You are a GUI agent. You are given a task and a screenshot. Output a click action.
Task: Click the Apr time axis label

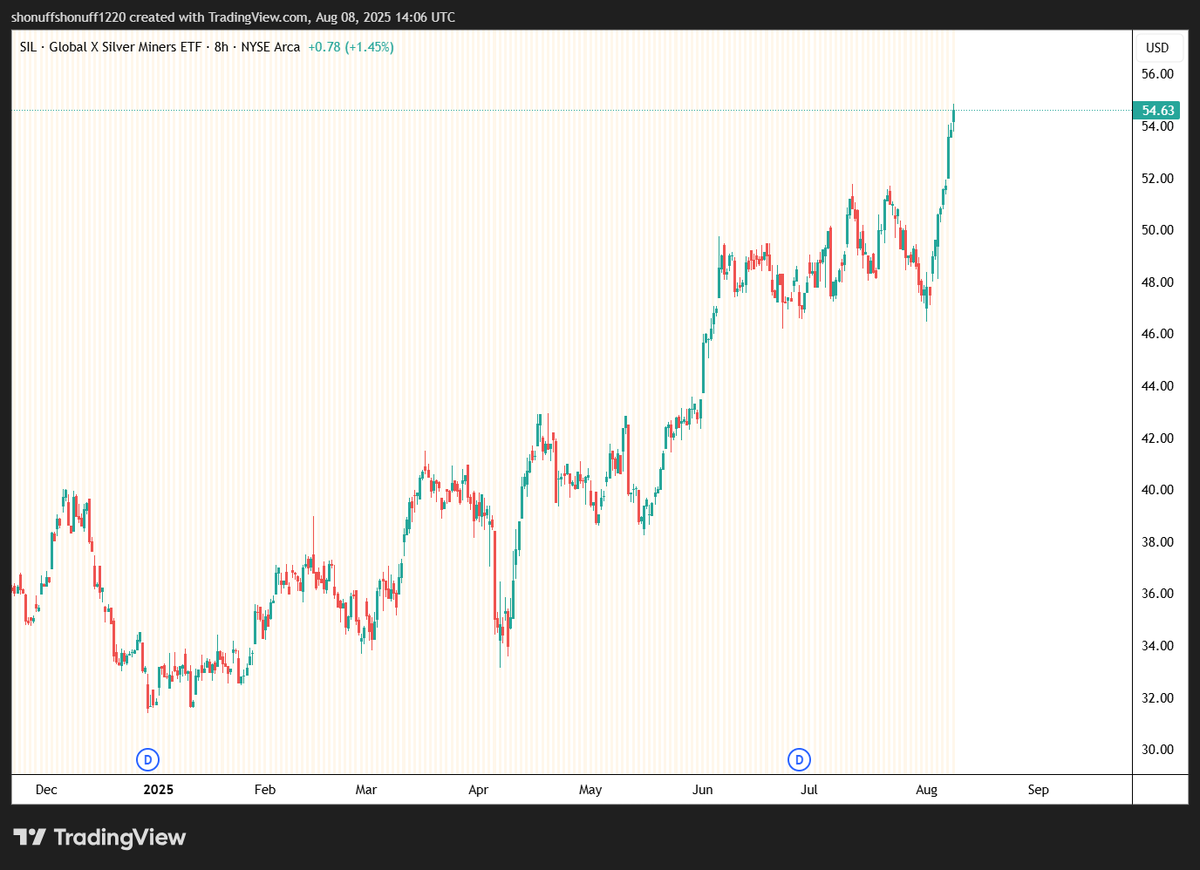click(478, 790)
